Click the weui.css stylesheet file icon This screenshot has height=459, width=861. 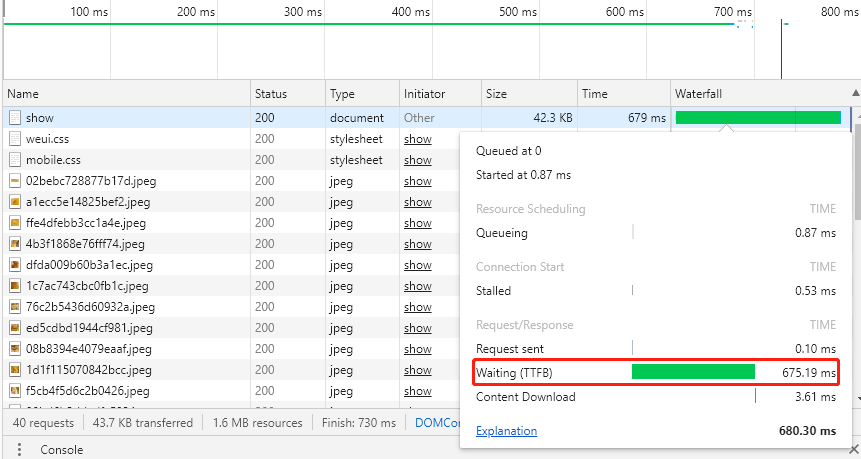(x=15, y=139)
